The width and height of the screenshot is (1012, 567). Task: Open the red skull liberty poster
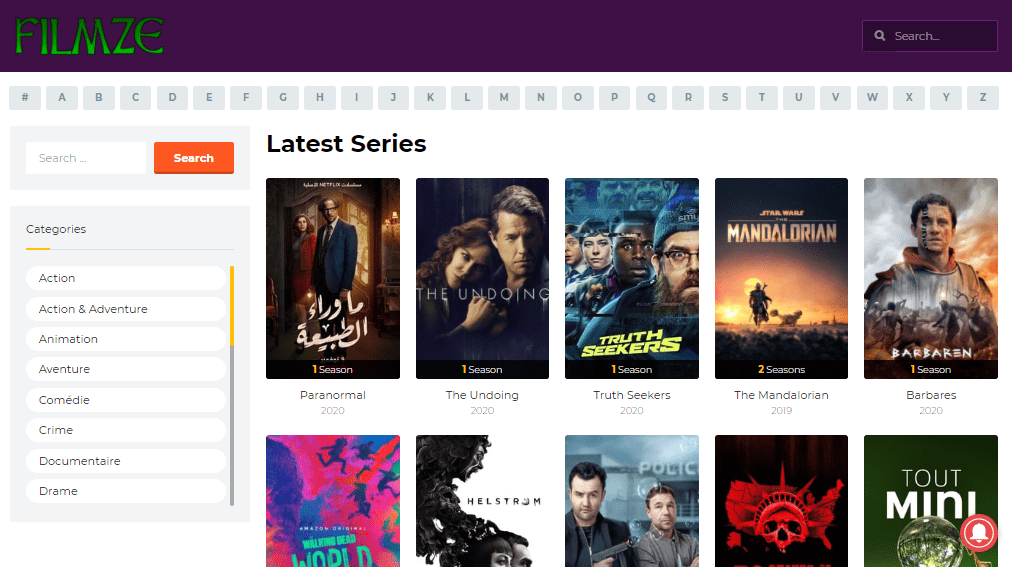click(x=781, y=501)
